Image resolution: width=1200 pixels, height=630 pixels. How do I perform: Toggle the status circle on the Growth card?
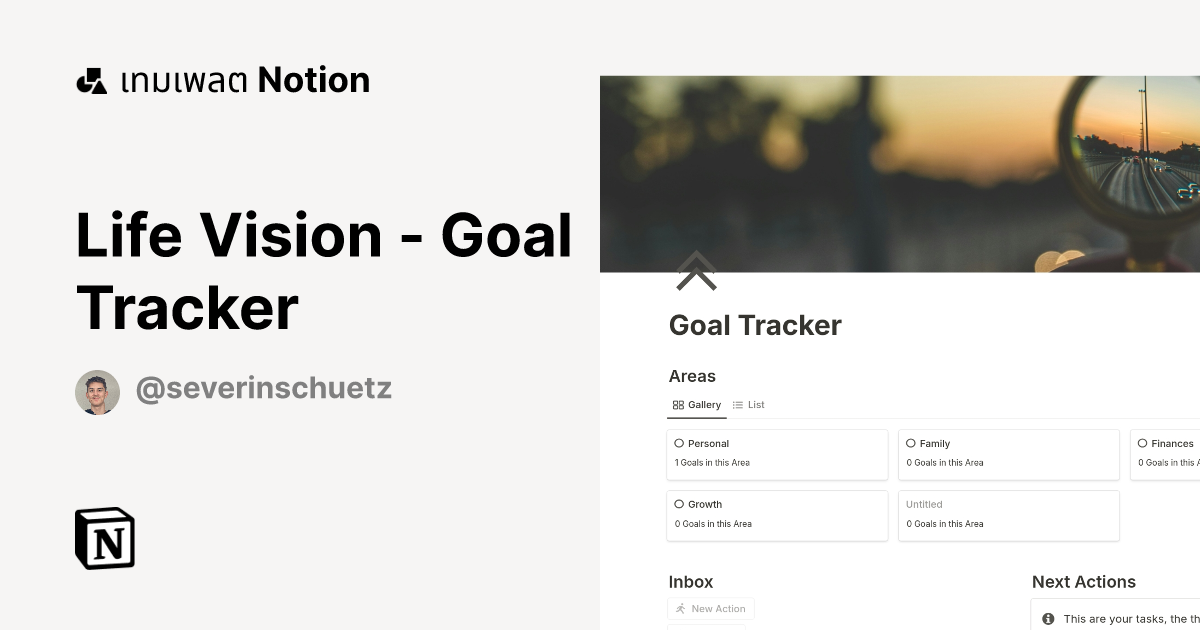(682, 504)
